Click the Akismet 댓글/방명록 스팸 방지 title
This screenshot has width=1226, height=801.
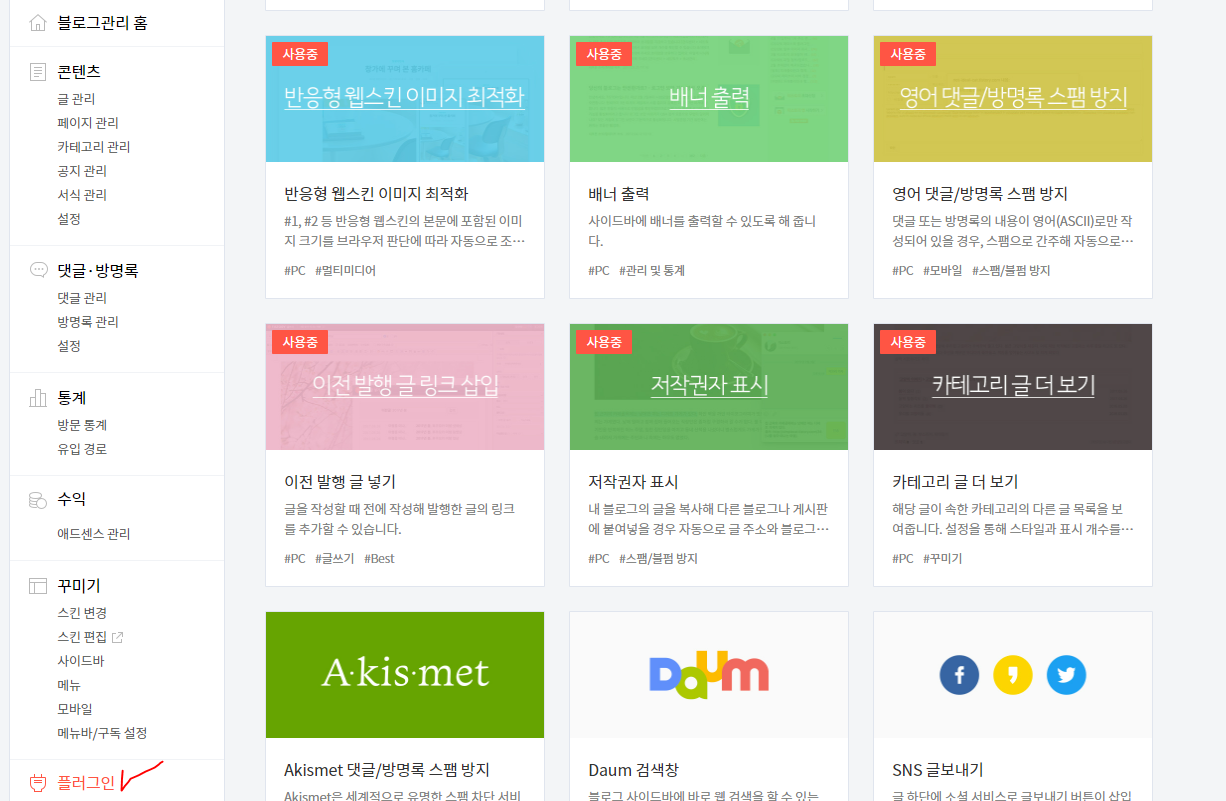click(x=387, y=770)
